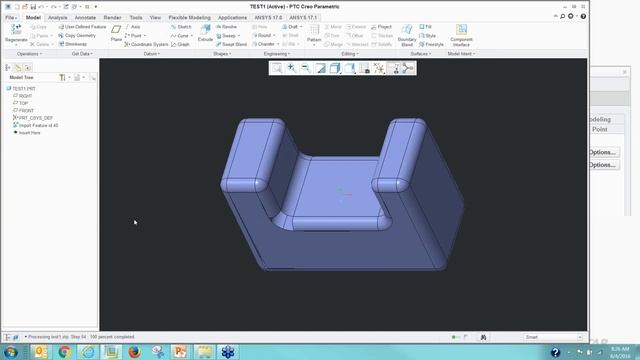Click the Graph datum tool
The image size is (640, 360).
click(x=180, y=44)
